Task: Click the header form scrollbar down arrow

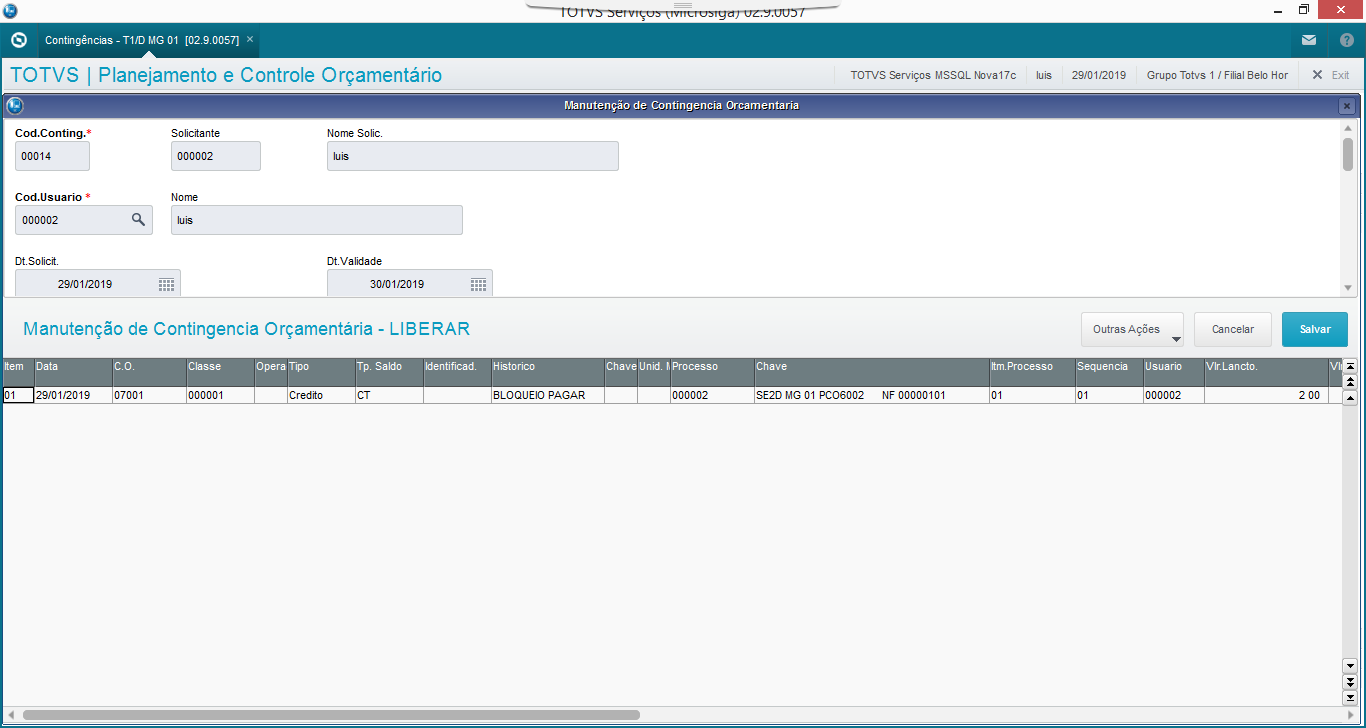Action: click(1348, 288)
